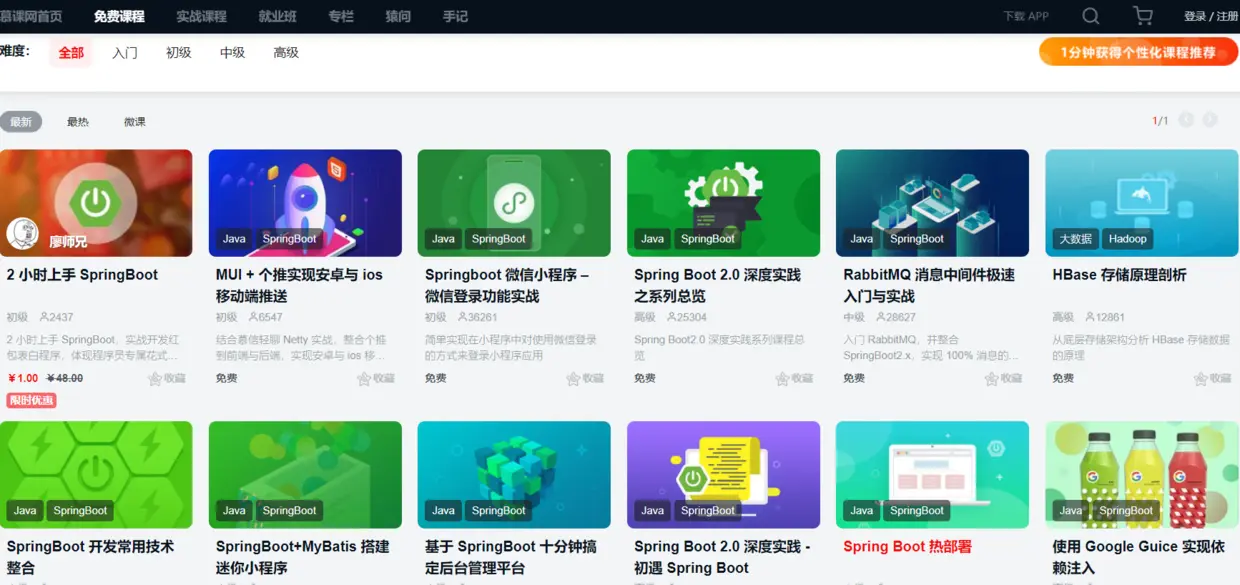Open the Google Guice bottles thumbnail
Viewport: 1240px width, 585px height.
(1142, 475)
